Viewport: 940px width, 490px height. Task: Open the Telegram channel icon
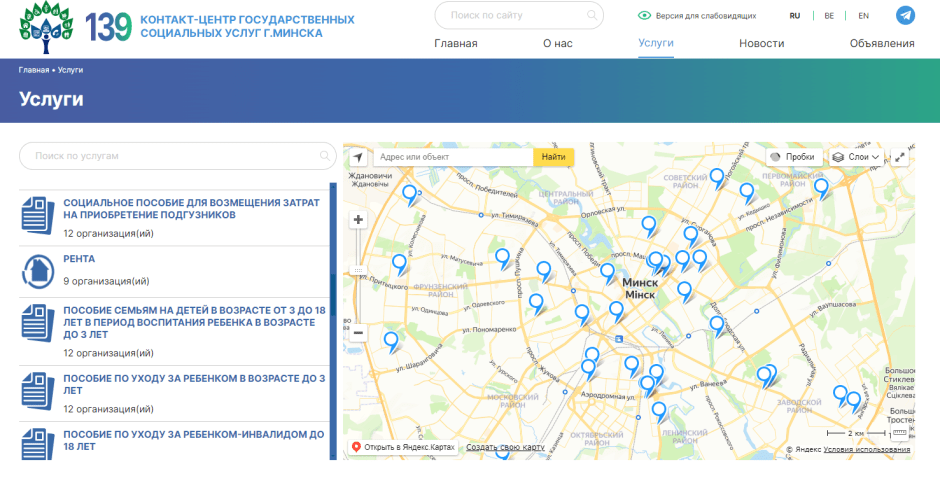905,16
